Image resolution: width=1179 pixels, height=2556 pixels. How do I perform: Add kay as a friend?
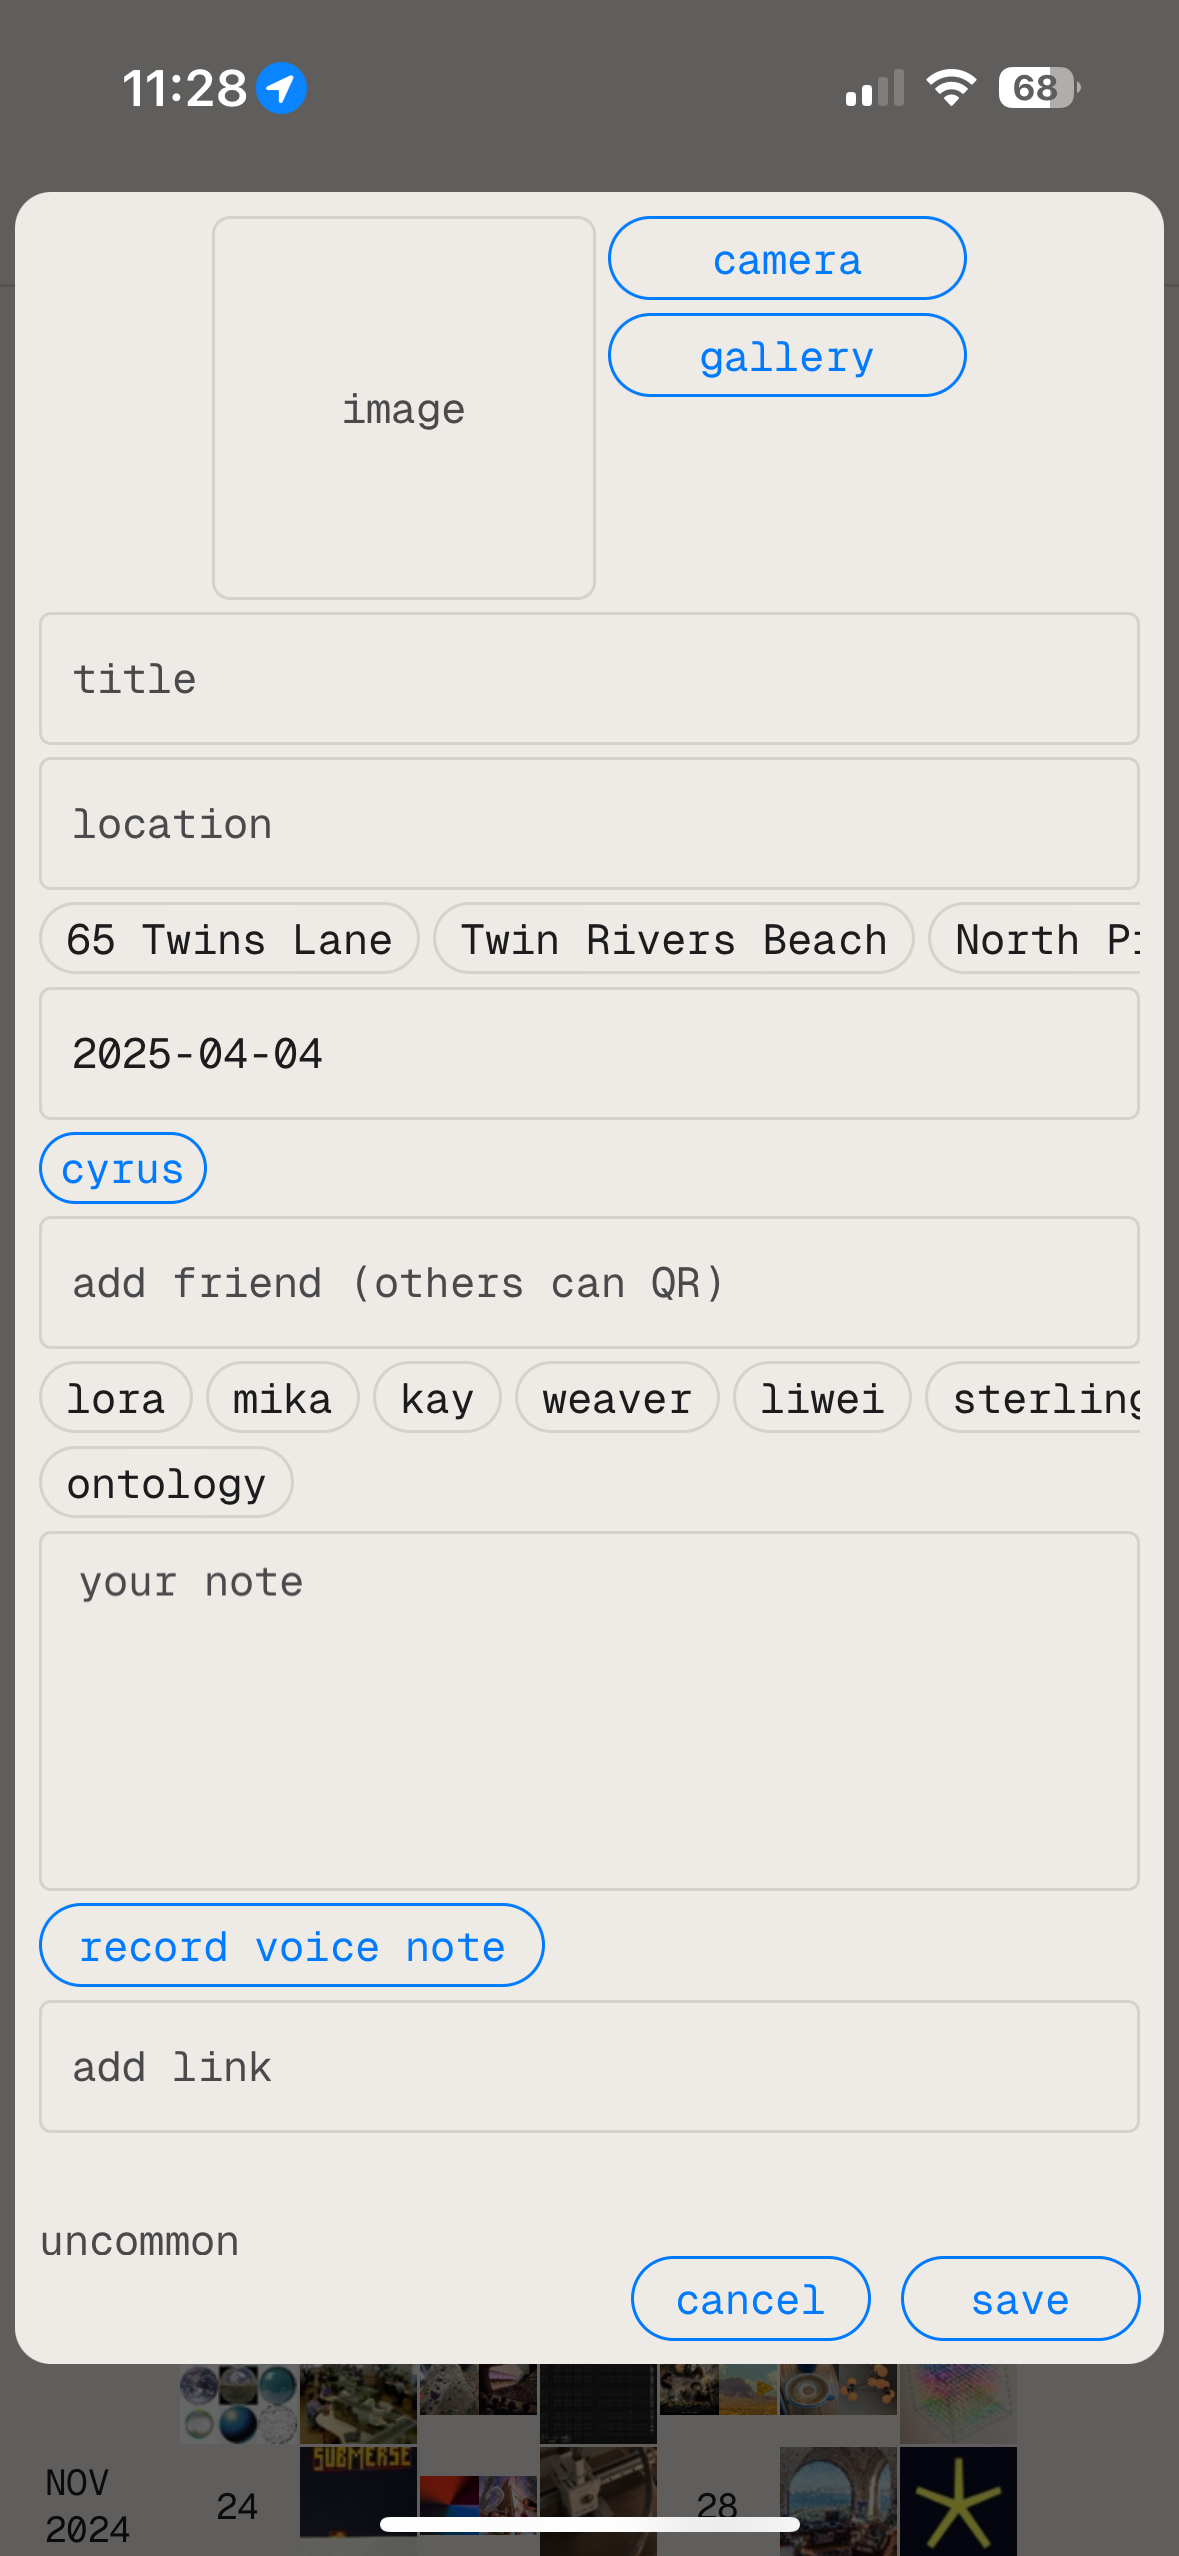(437, 1398)
